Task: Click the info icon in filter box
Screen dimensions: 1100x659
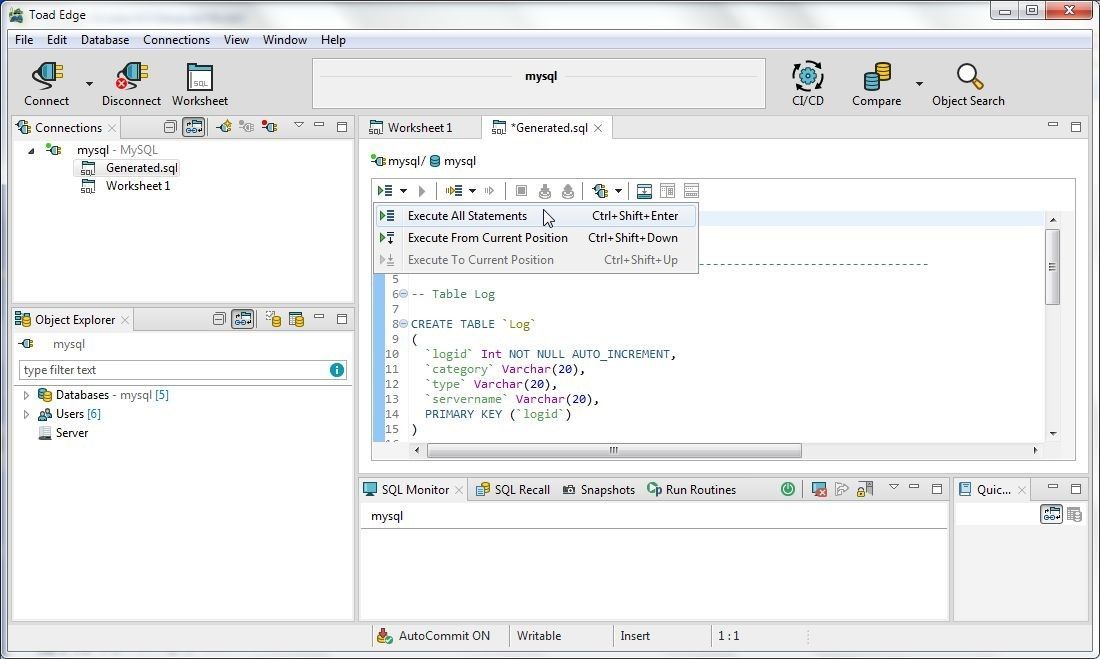Action: click(337, 370)
